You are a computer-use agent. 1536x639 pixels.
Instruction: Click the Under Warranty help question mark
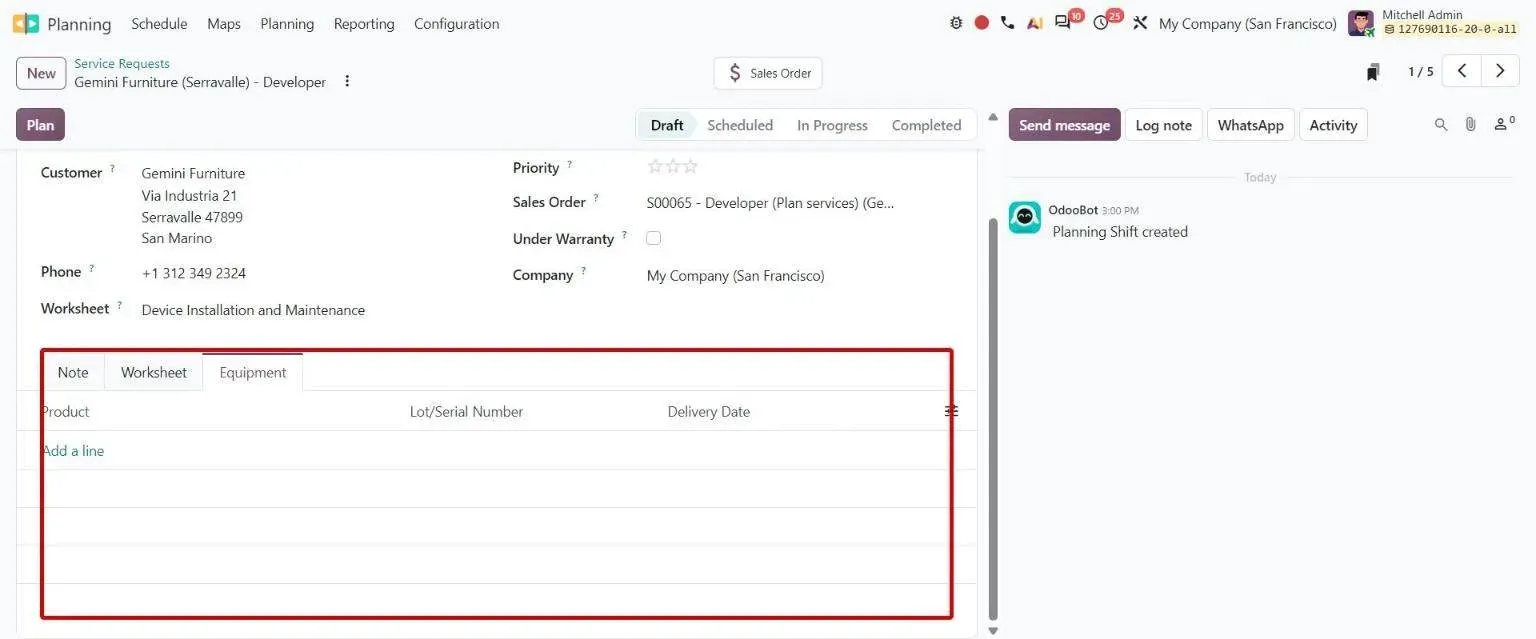coord(624,235)
